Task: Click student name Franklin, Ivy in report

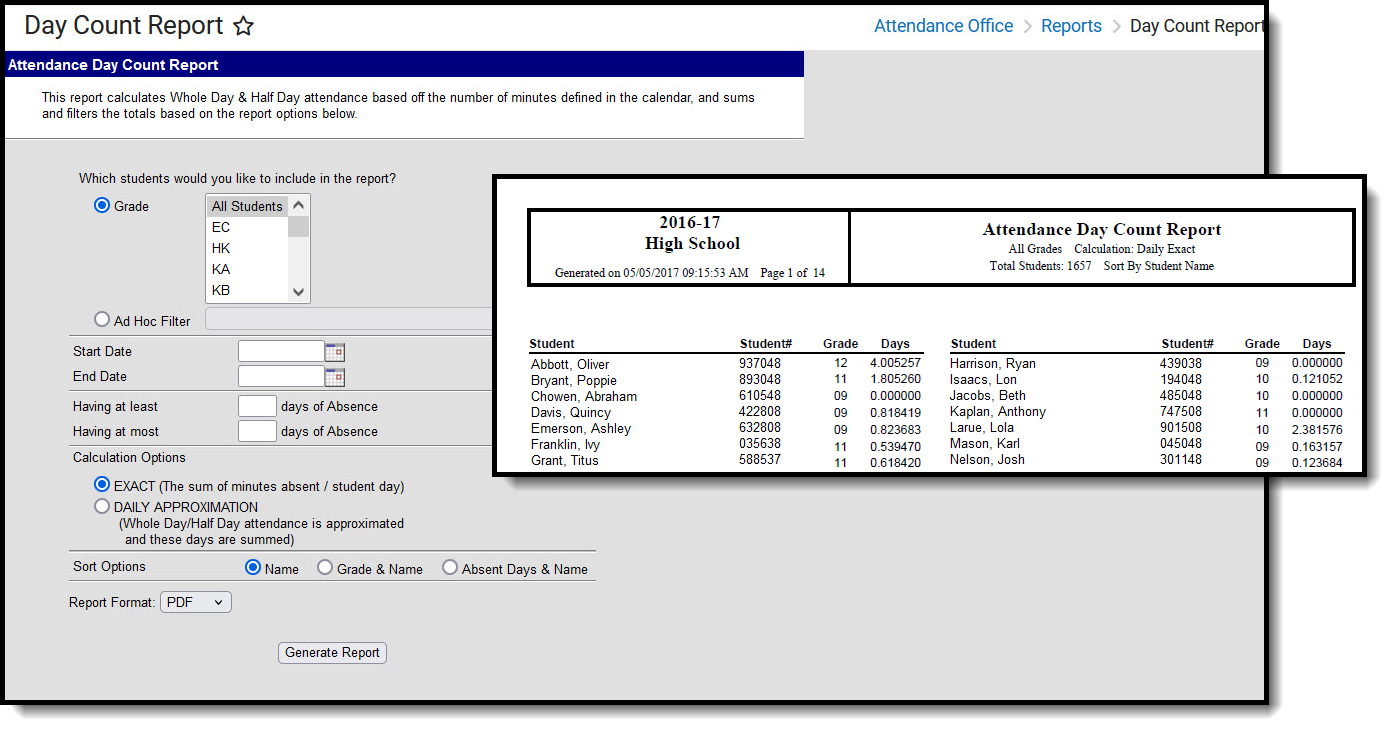Action: [x=566, y=445]
